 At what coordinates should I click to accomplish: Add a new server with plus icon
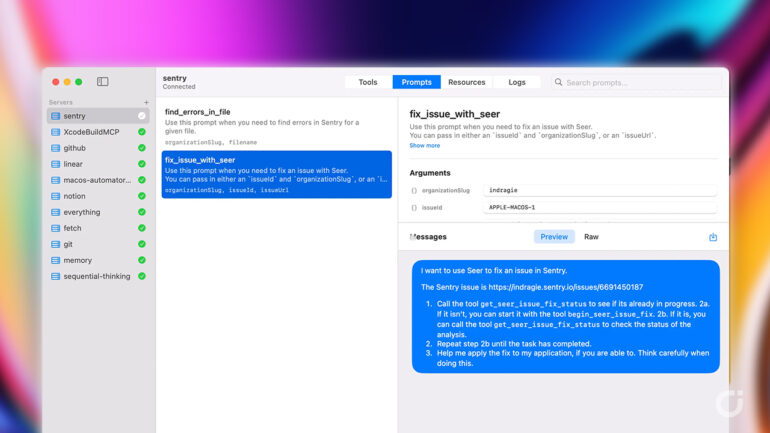tap(146, 102)
